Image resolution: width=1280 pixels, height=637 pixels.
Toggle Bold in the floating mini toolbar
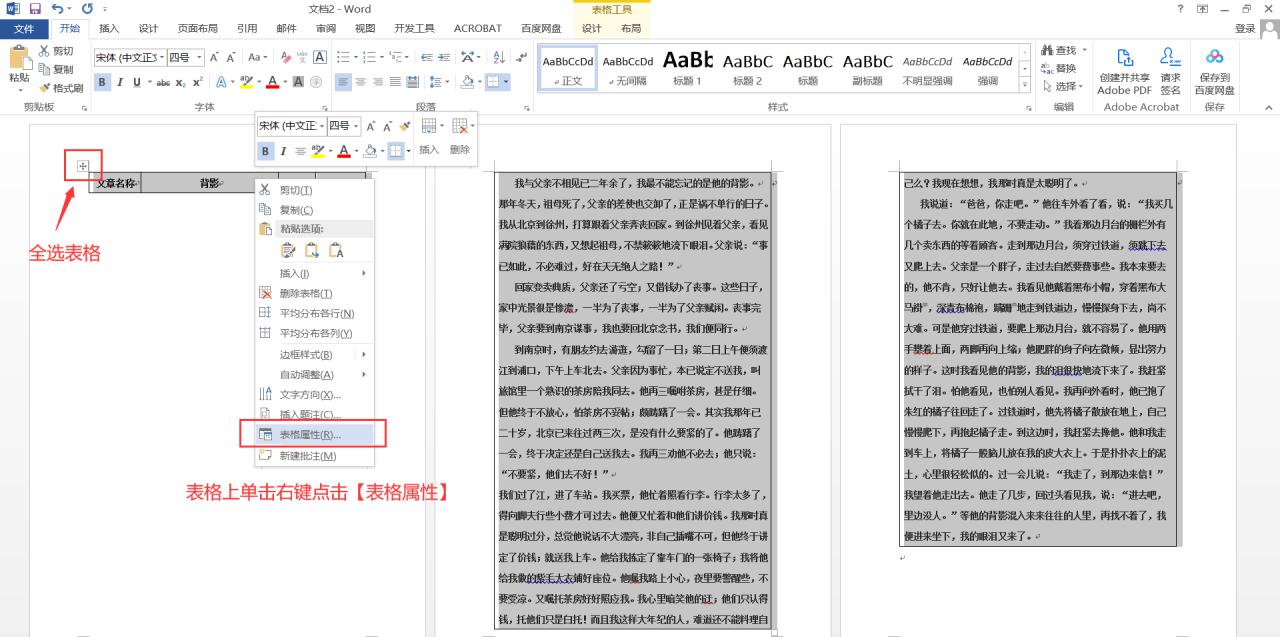[266, 151]
